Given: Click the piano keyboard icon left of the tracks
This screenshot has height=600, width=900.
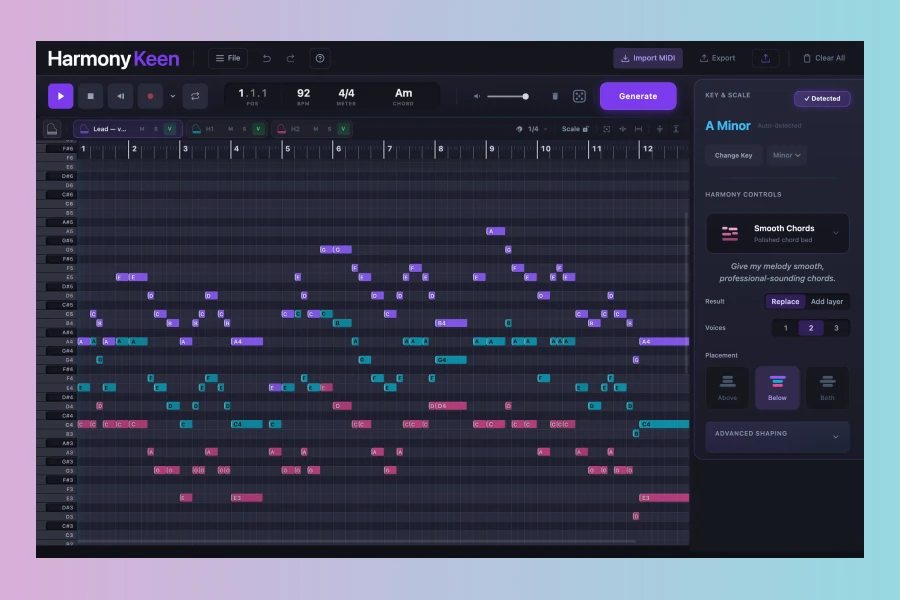Looking at the screenshot, I should 52,129.
